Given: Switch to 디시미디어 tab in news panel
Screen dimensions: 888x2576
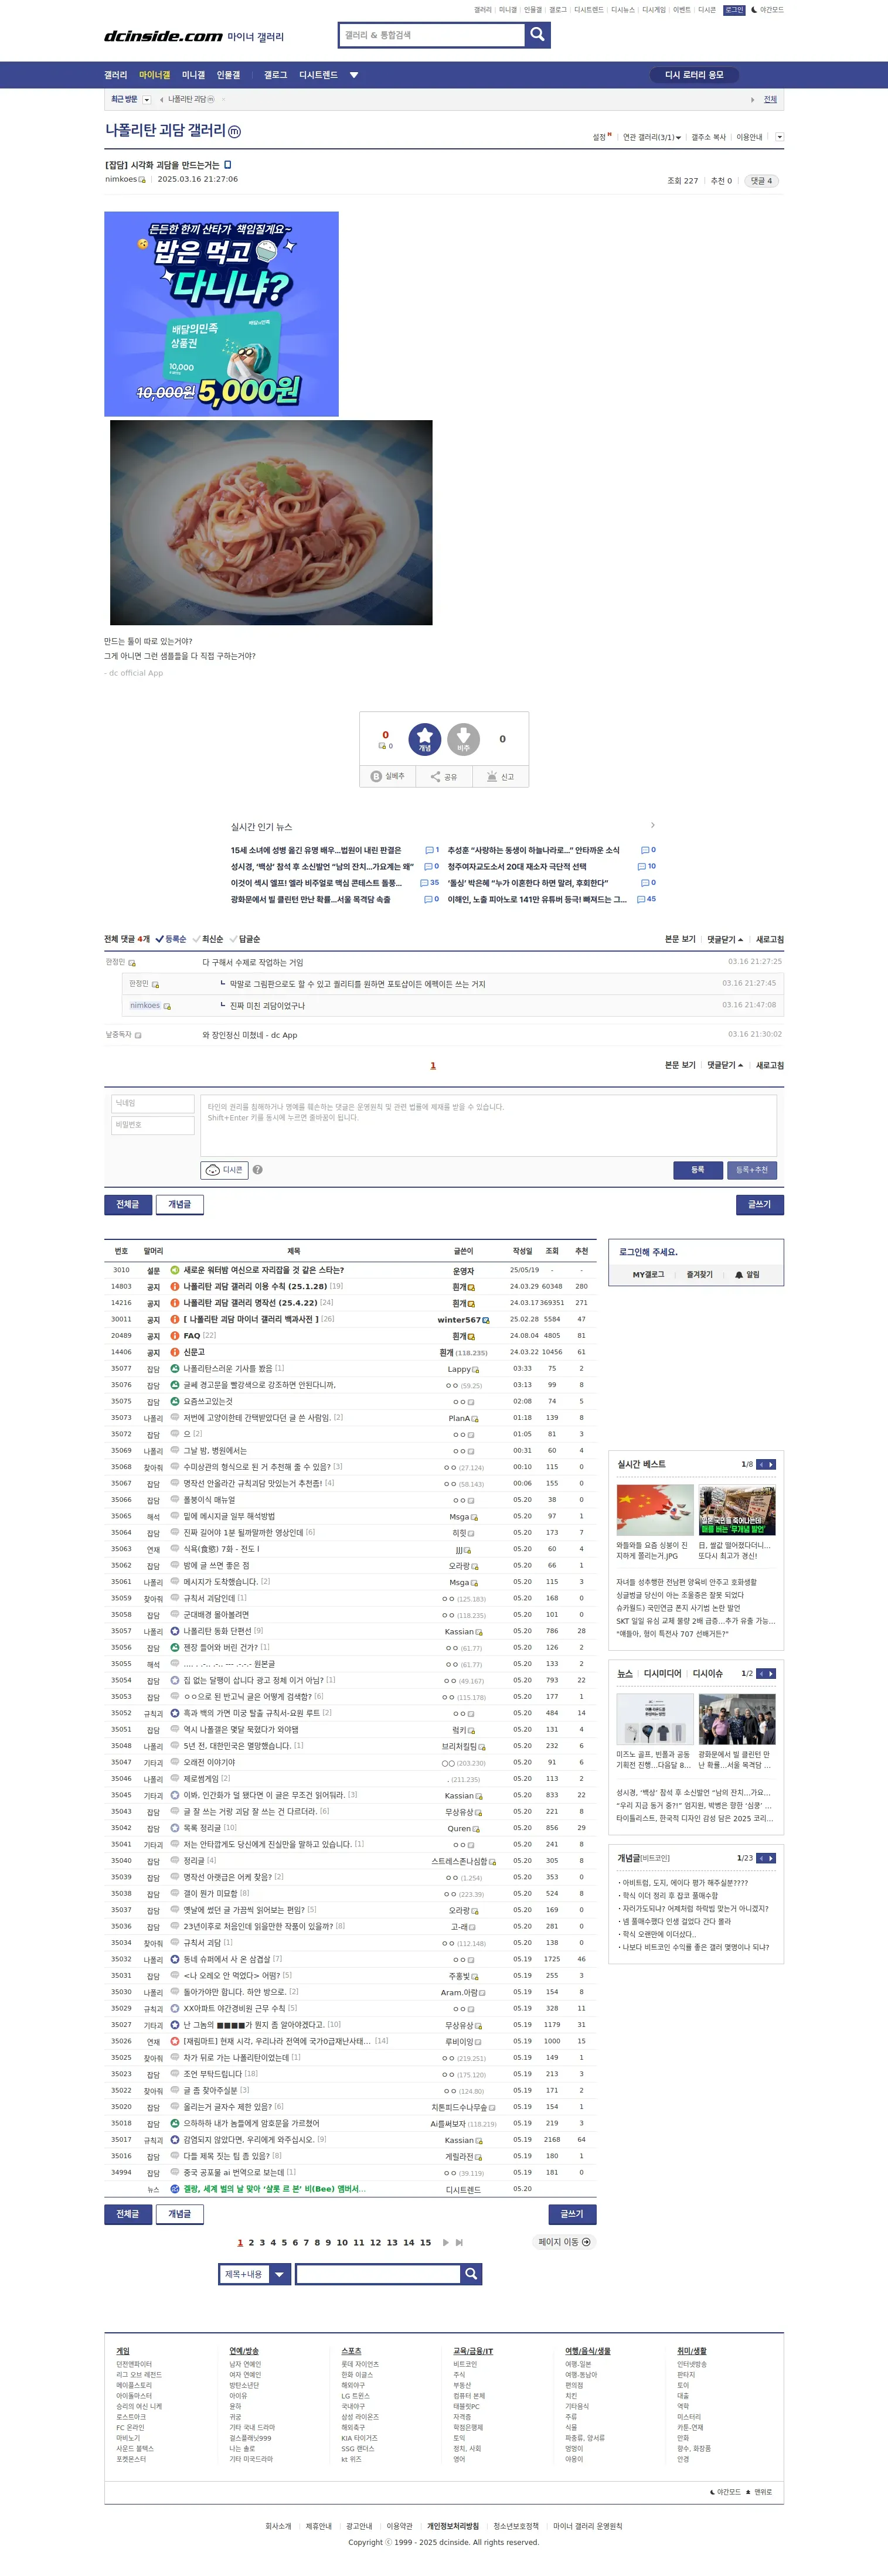Looking at the screenshot, I should coord(662,1673).
